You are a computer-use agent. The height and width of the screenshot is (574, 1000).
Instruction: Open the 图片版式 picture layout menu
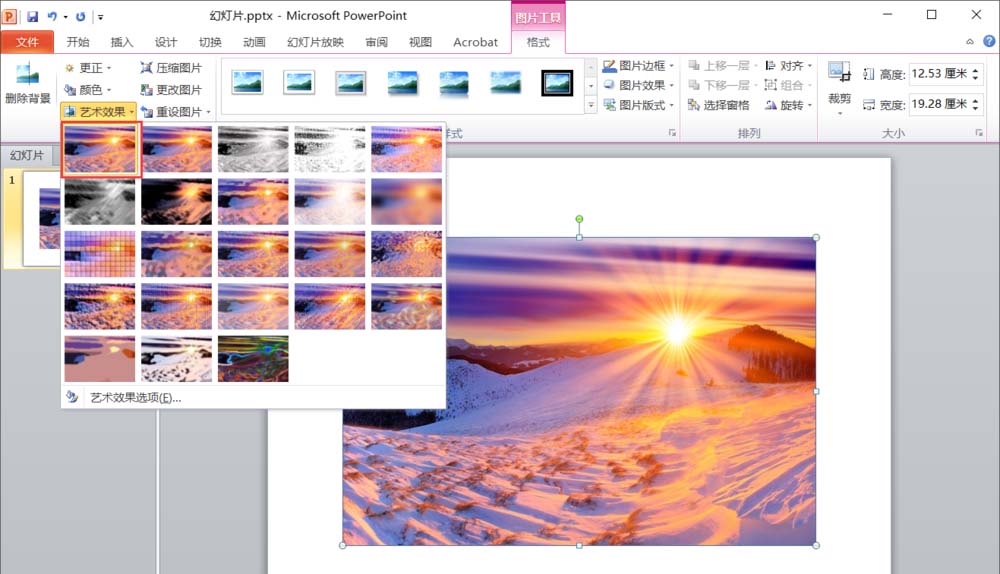pyautogui.click(x=638, y=105)
